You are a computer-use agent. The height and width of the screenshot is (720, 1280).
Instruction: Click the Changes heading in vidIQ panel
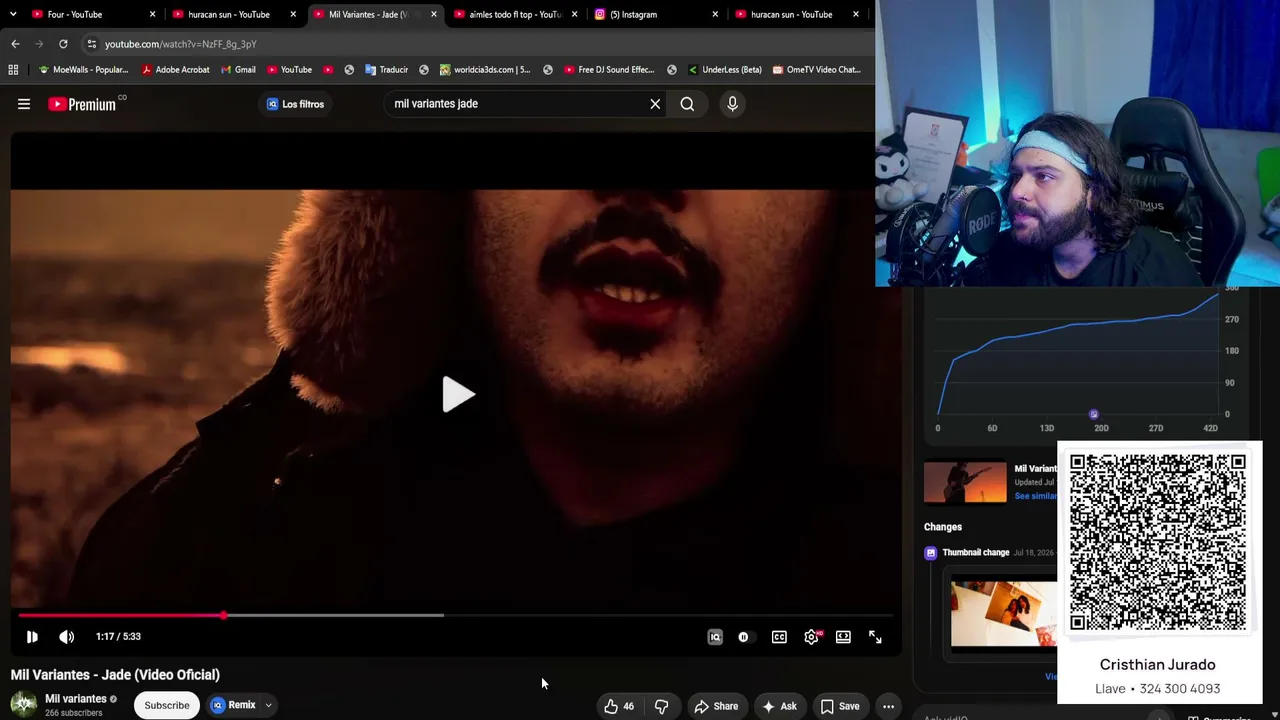[943, 527]
